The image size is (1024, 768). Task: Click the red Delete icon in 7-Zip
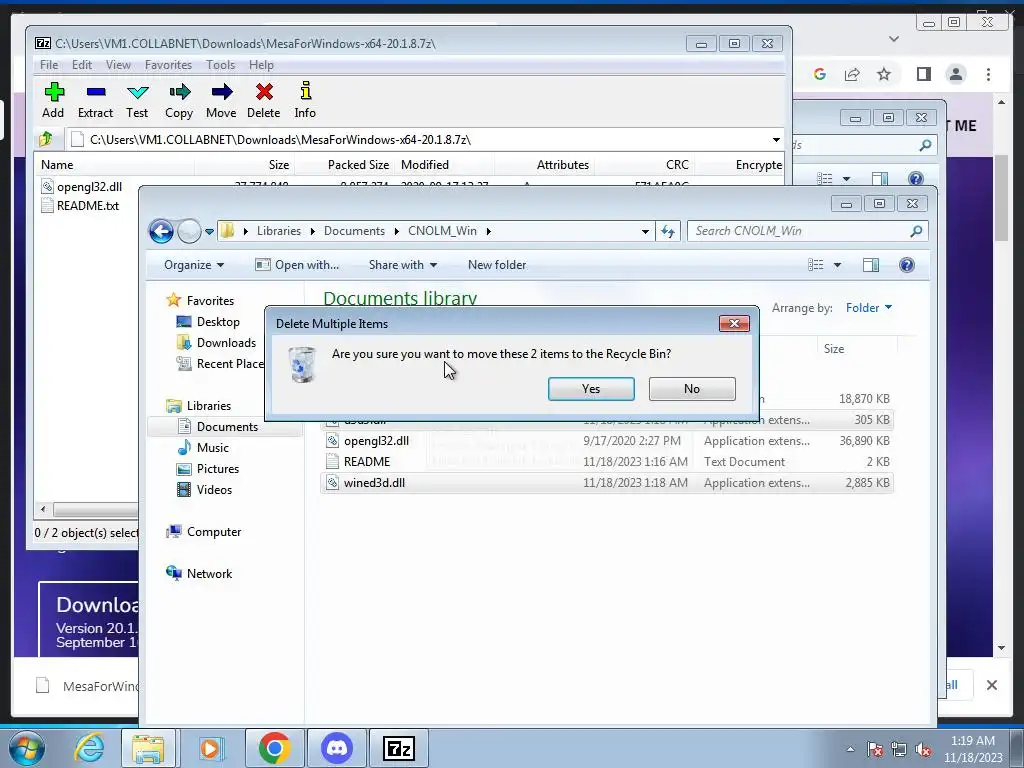(x=264, y=100)
